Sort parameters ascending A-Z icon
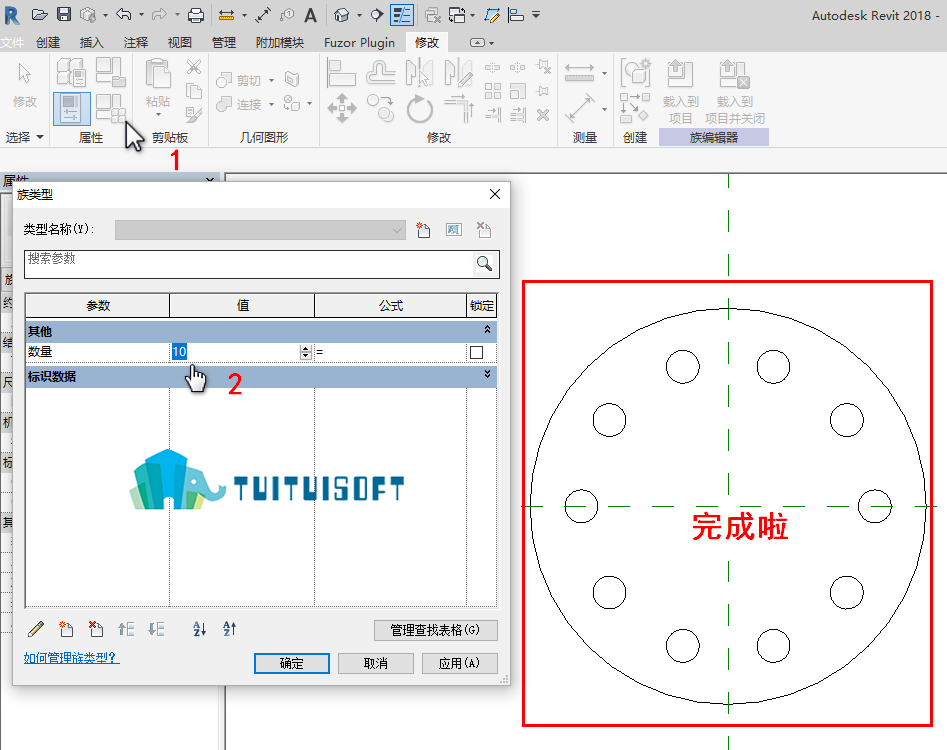This screenshot has width=947, height=750. pyautogui.click(x=200, y=629)
